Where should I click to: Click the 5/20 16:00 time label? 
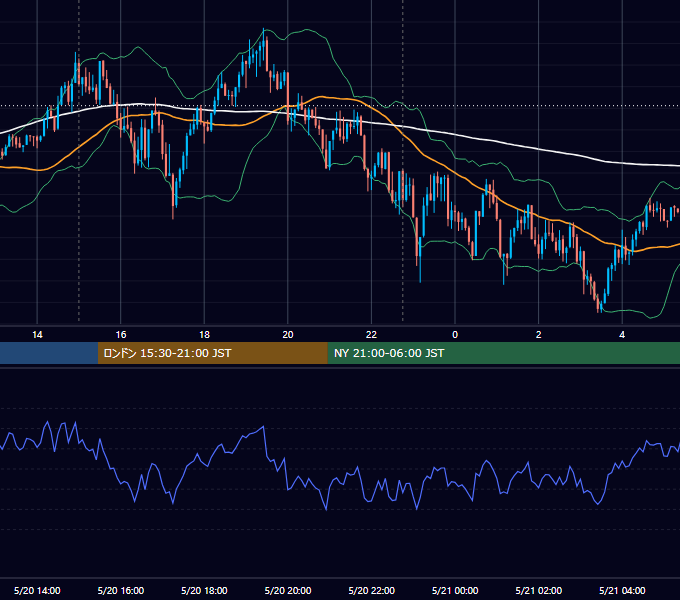[x=121, y=590]
